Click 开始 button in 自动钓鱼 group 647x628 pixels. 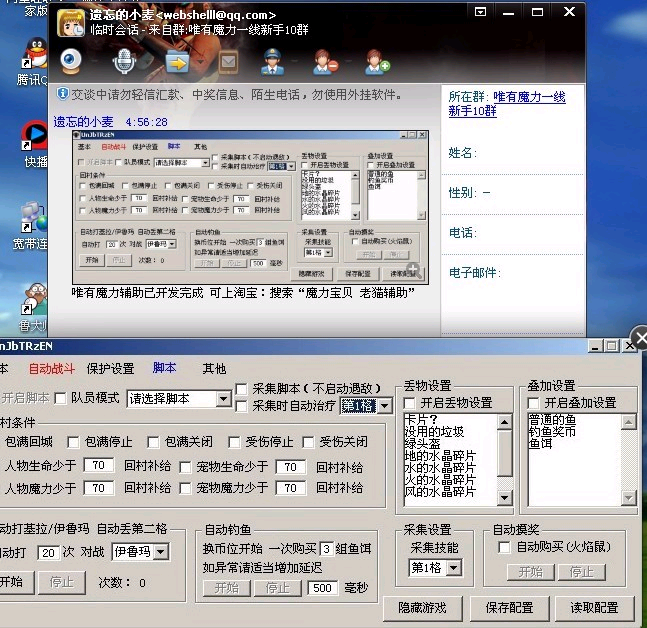[227, 588]
